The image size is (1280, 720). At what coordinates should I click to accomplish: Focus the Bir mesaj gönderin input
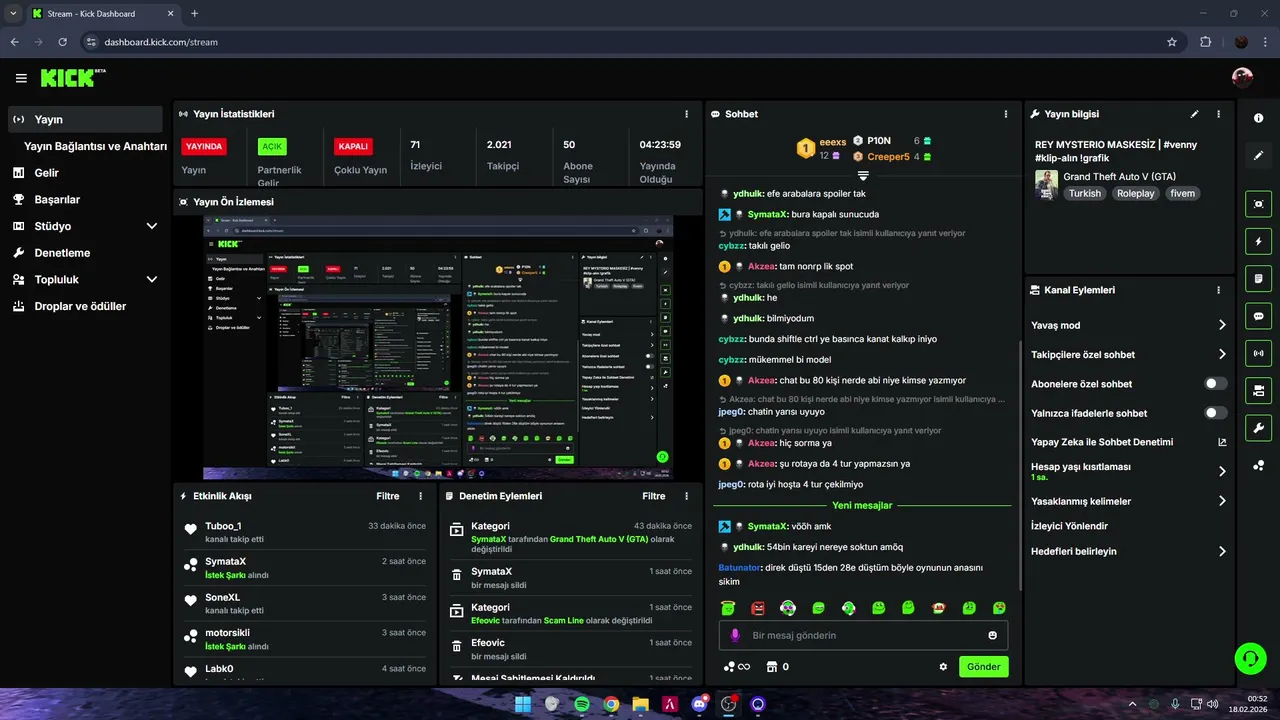(865, 635)
